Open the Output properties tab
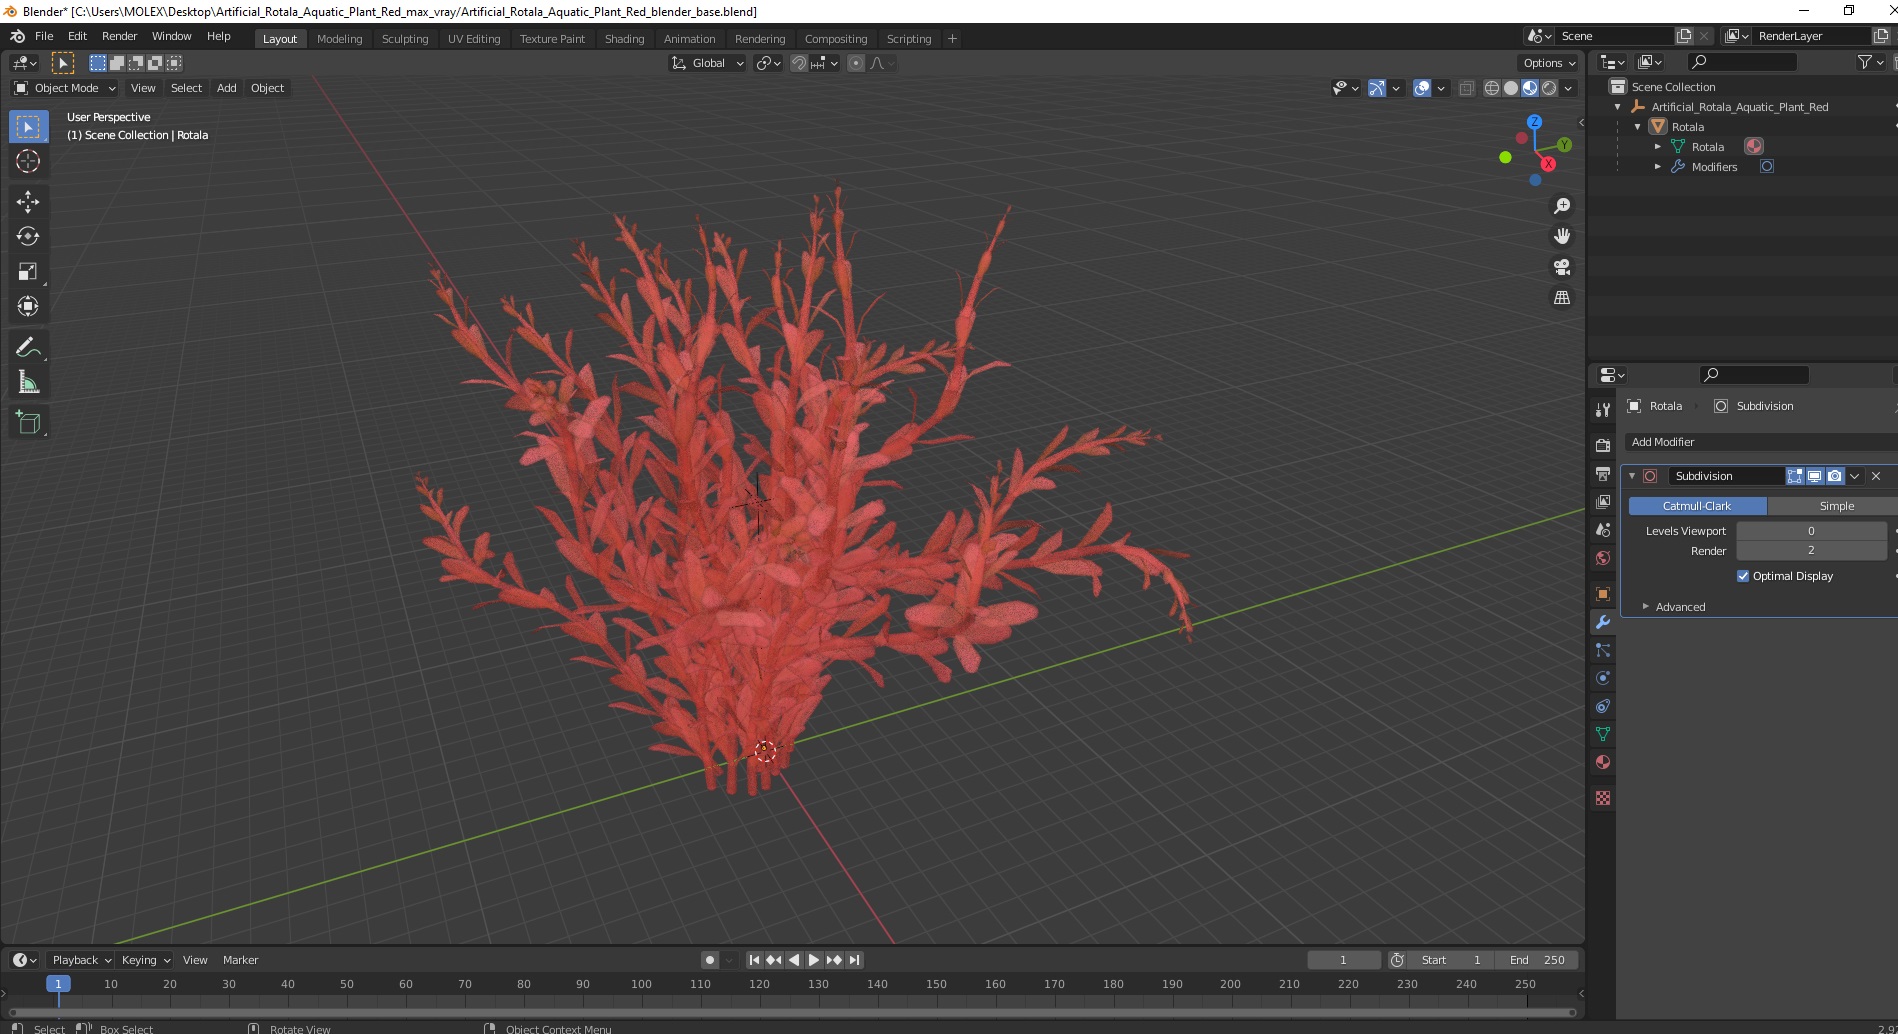The image size is (1898, 1034). pos(1603,473)
